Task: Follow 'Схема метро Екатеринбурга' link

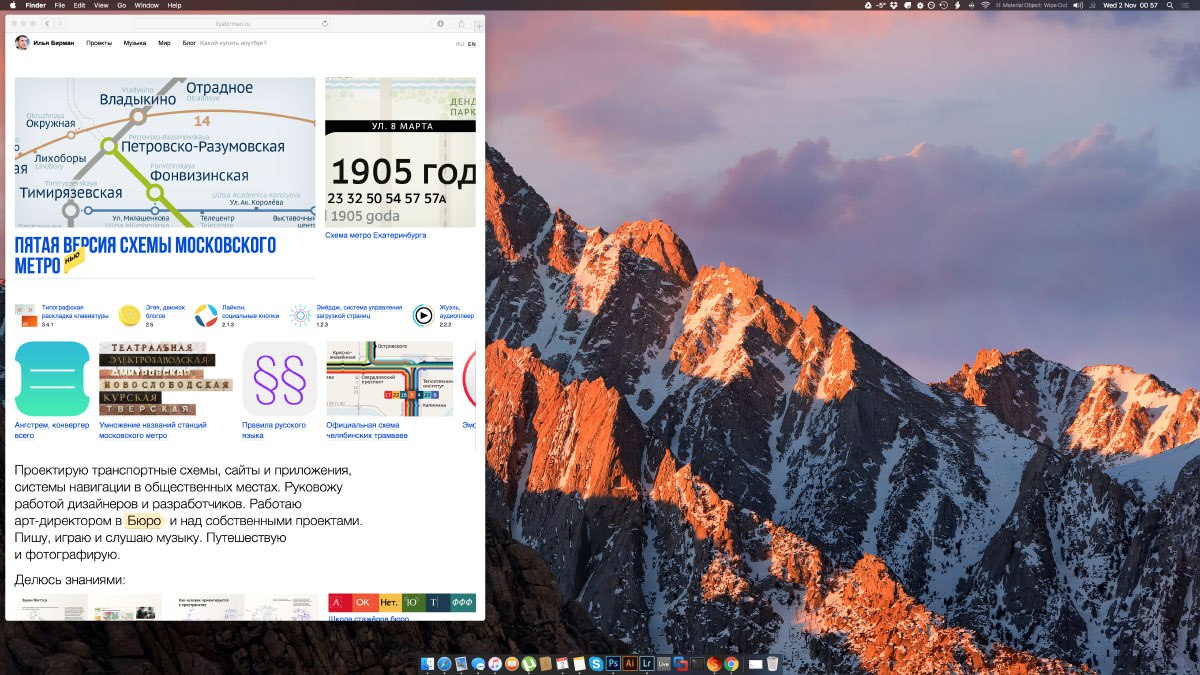Action: pos(376,235)
